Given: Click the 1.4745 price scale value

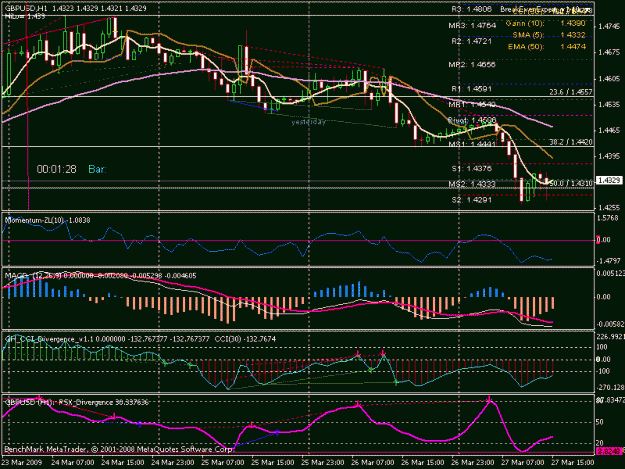Looking at the screenshot, I should click(x=609, y=27).
